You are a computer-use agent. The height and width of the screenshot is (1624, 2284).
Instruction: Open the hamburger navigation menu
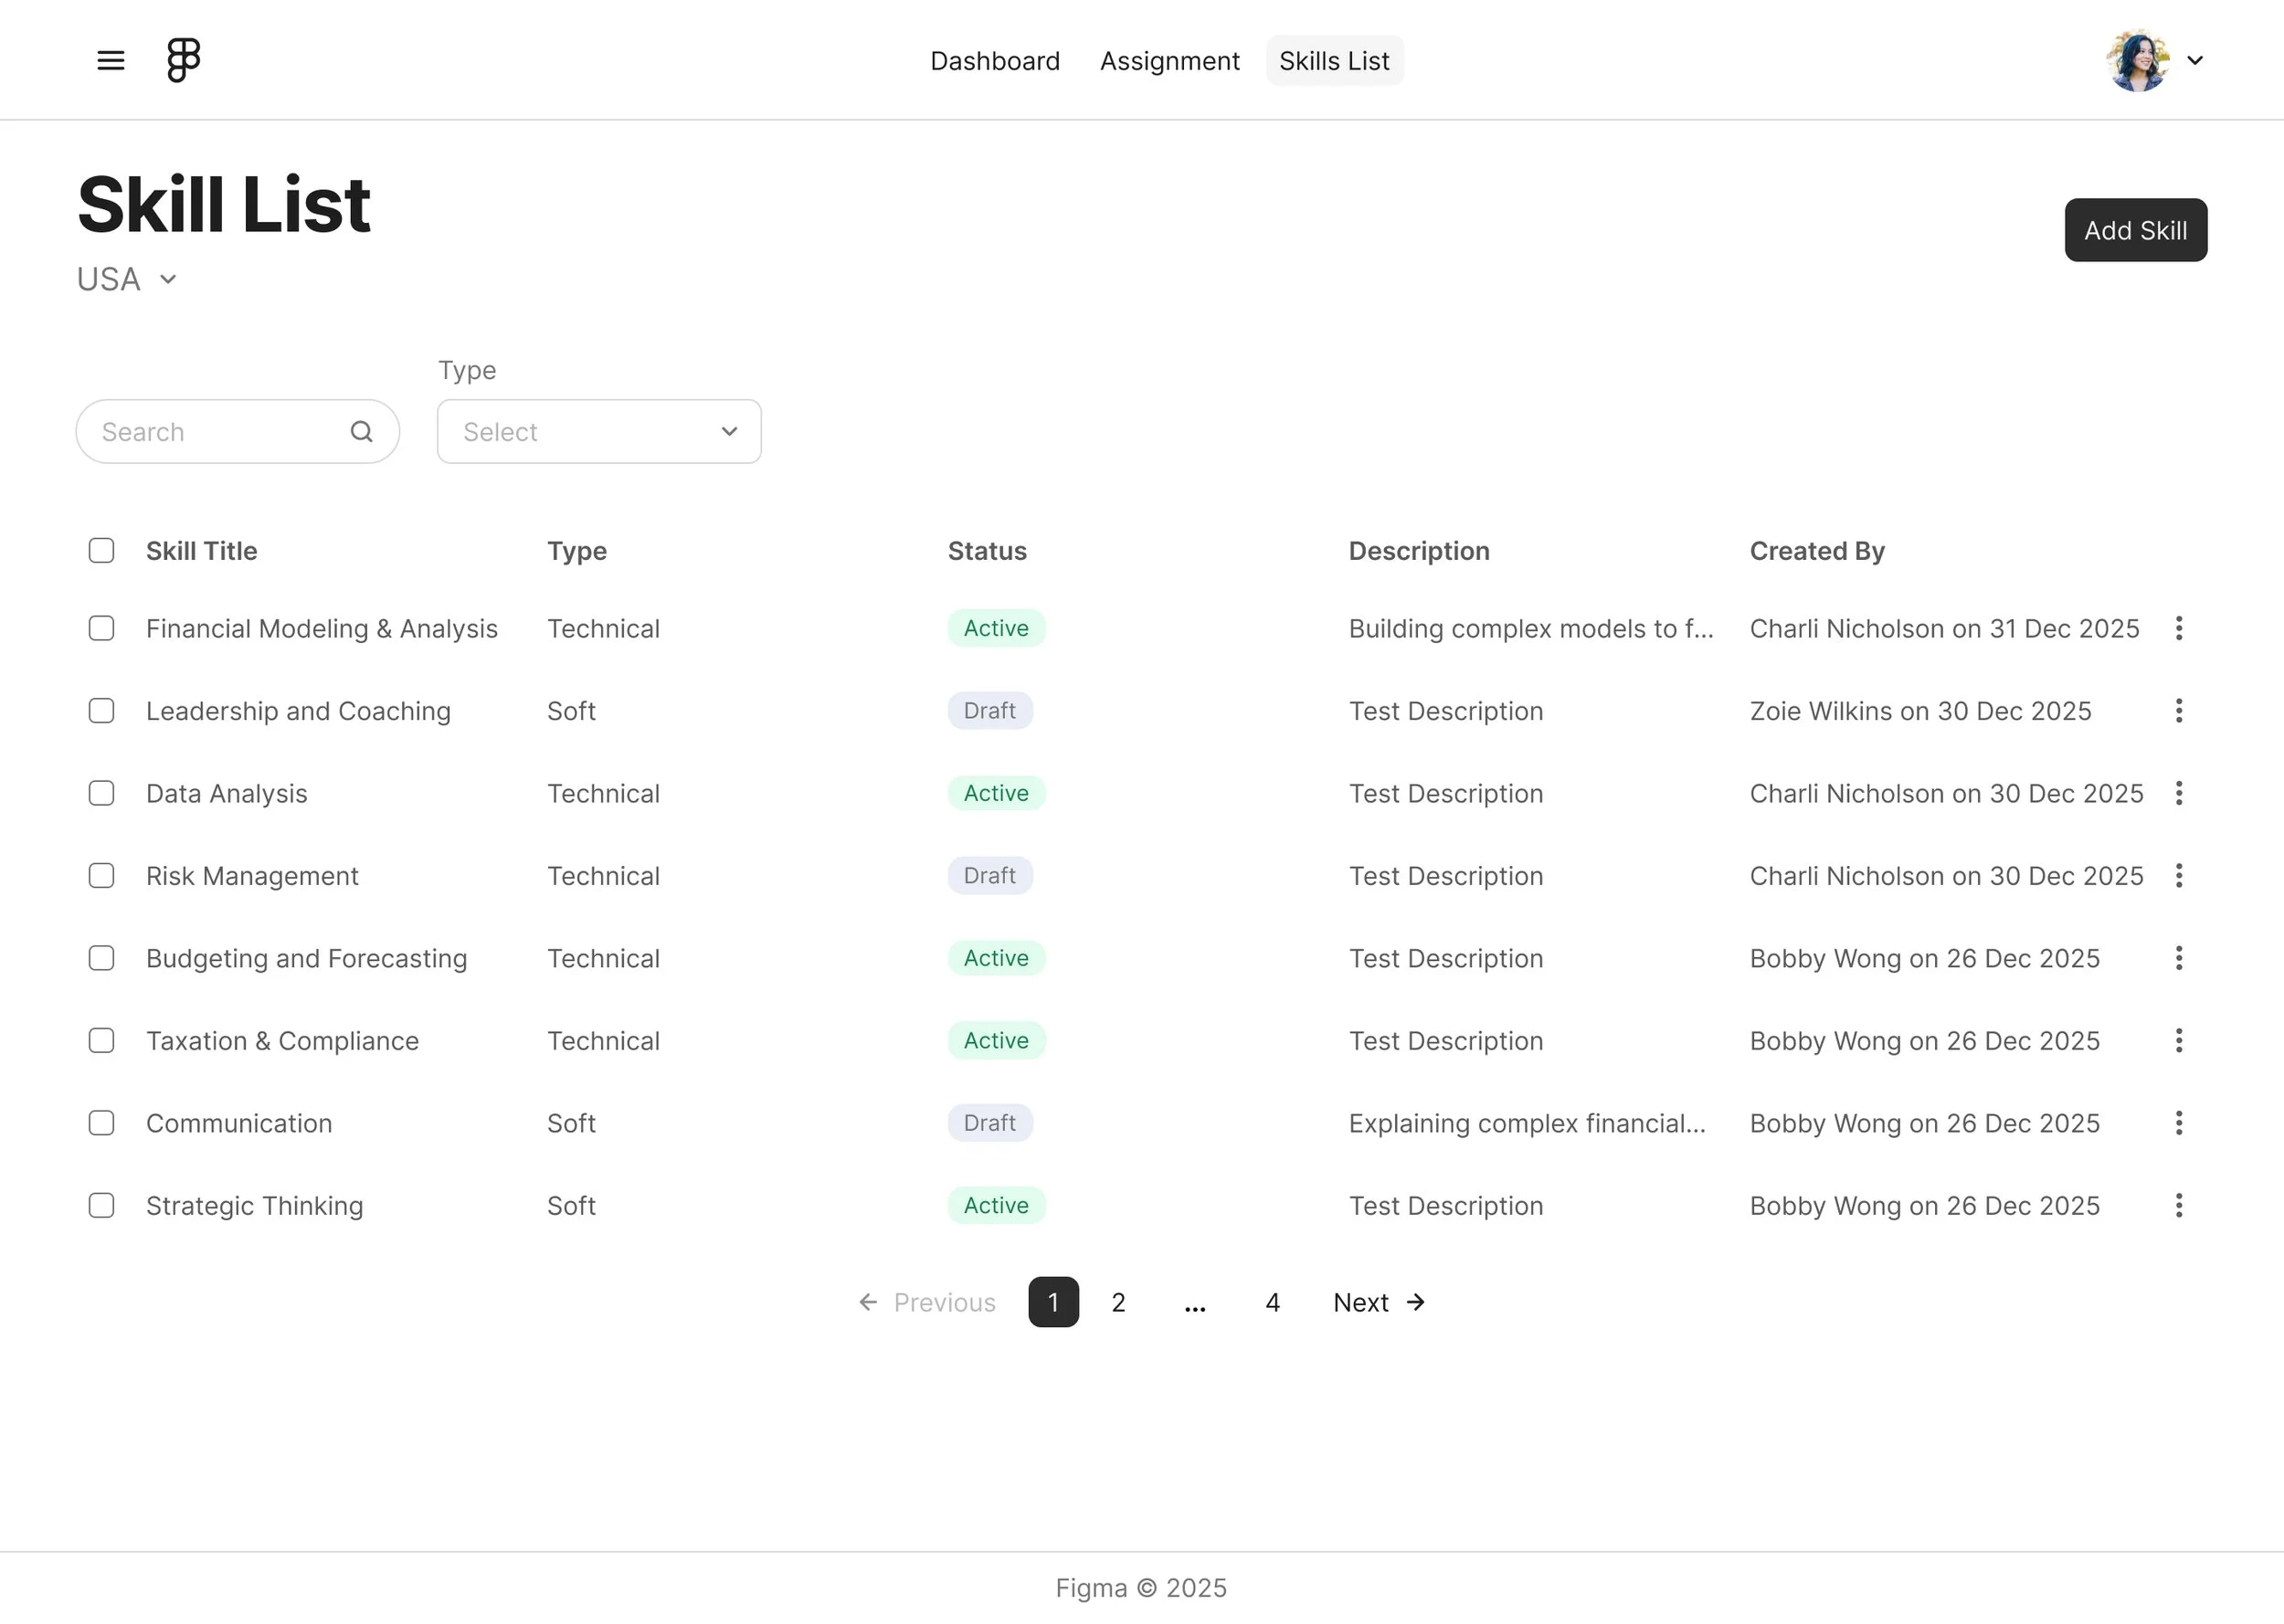pyautogui.click(x=110, y=59)
